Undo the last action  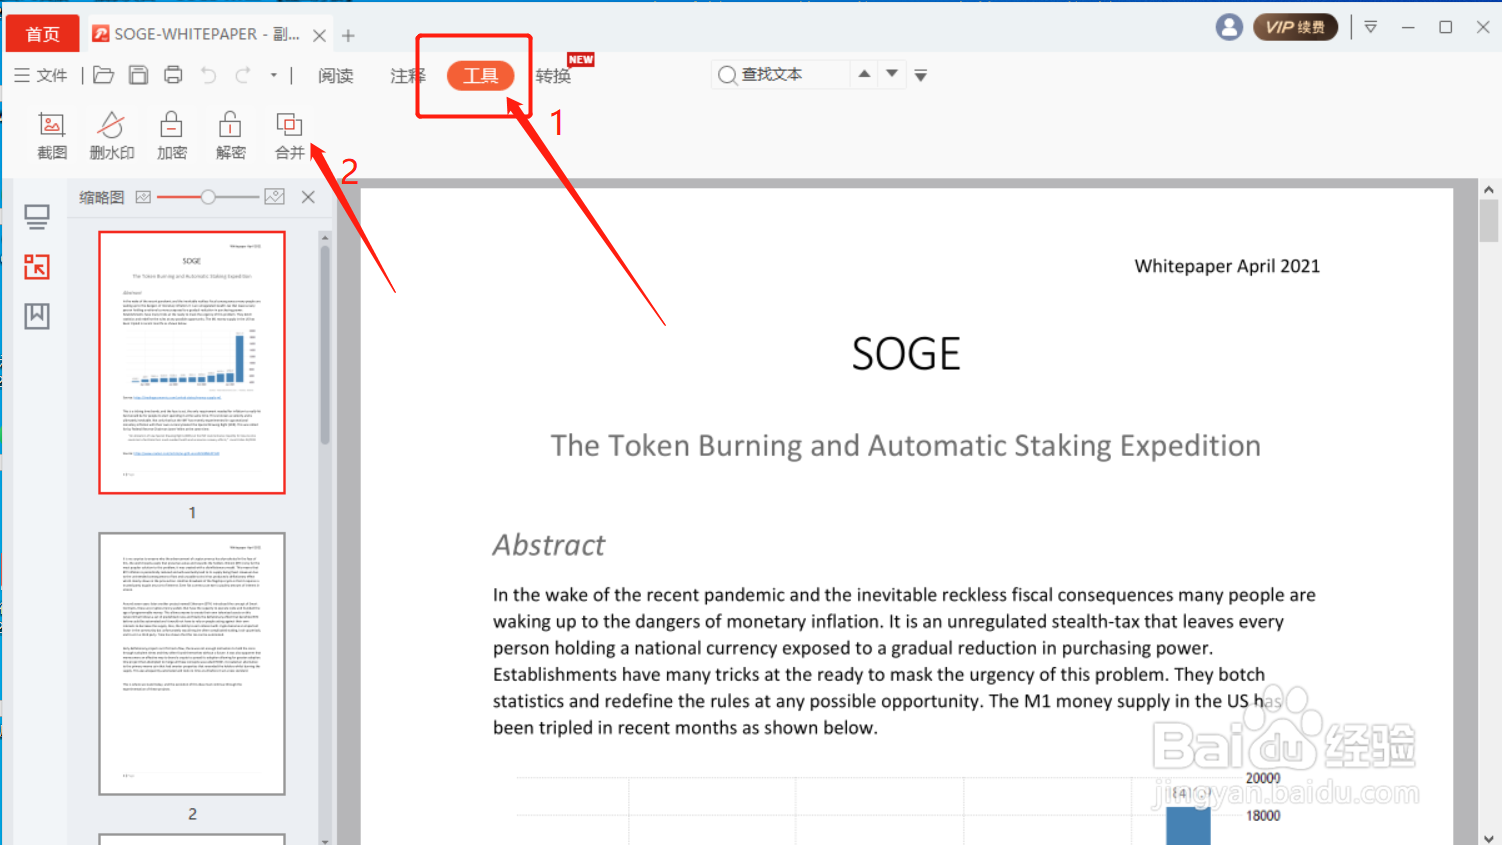coord(208,75)
